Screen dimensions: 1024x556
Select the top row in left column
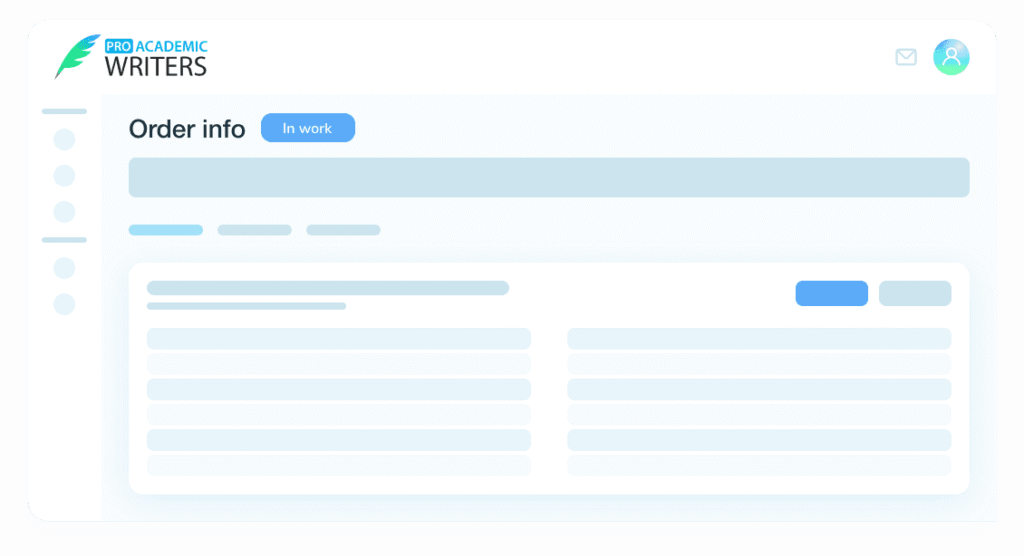(x=338, y=339)
